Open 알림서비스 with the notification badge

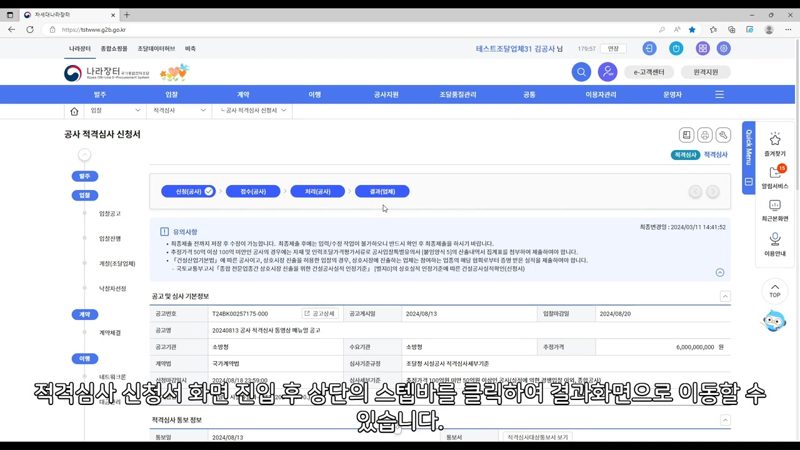(775, 177)
